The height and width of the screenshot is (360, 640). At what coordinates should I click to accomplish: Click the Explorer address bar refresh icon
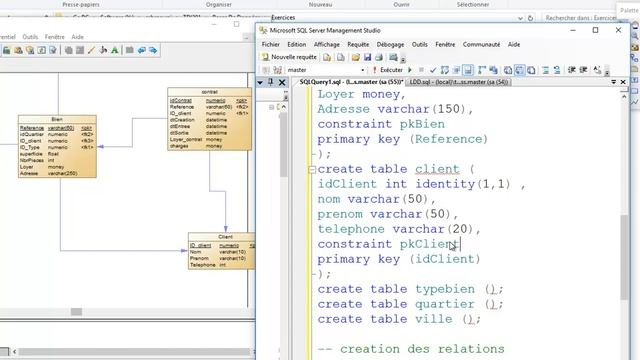[x=530, y=18]
